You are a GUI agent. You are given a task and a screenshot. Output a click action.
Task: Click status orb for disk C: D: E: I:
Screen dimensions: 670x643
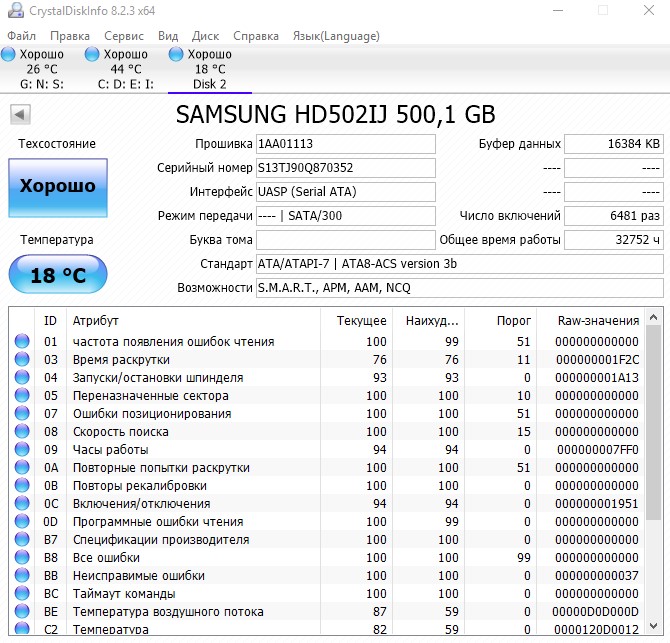[x=93, y=54]
